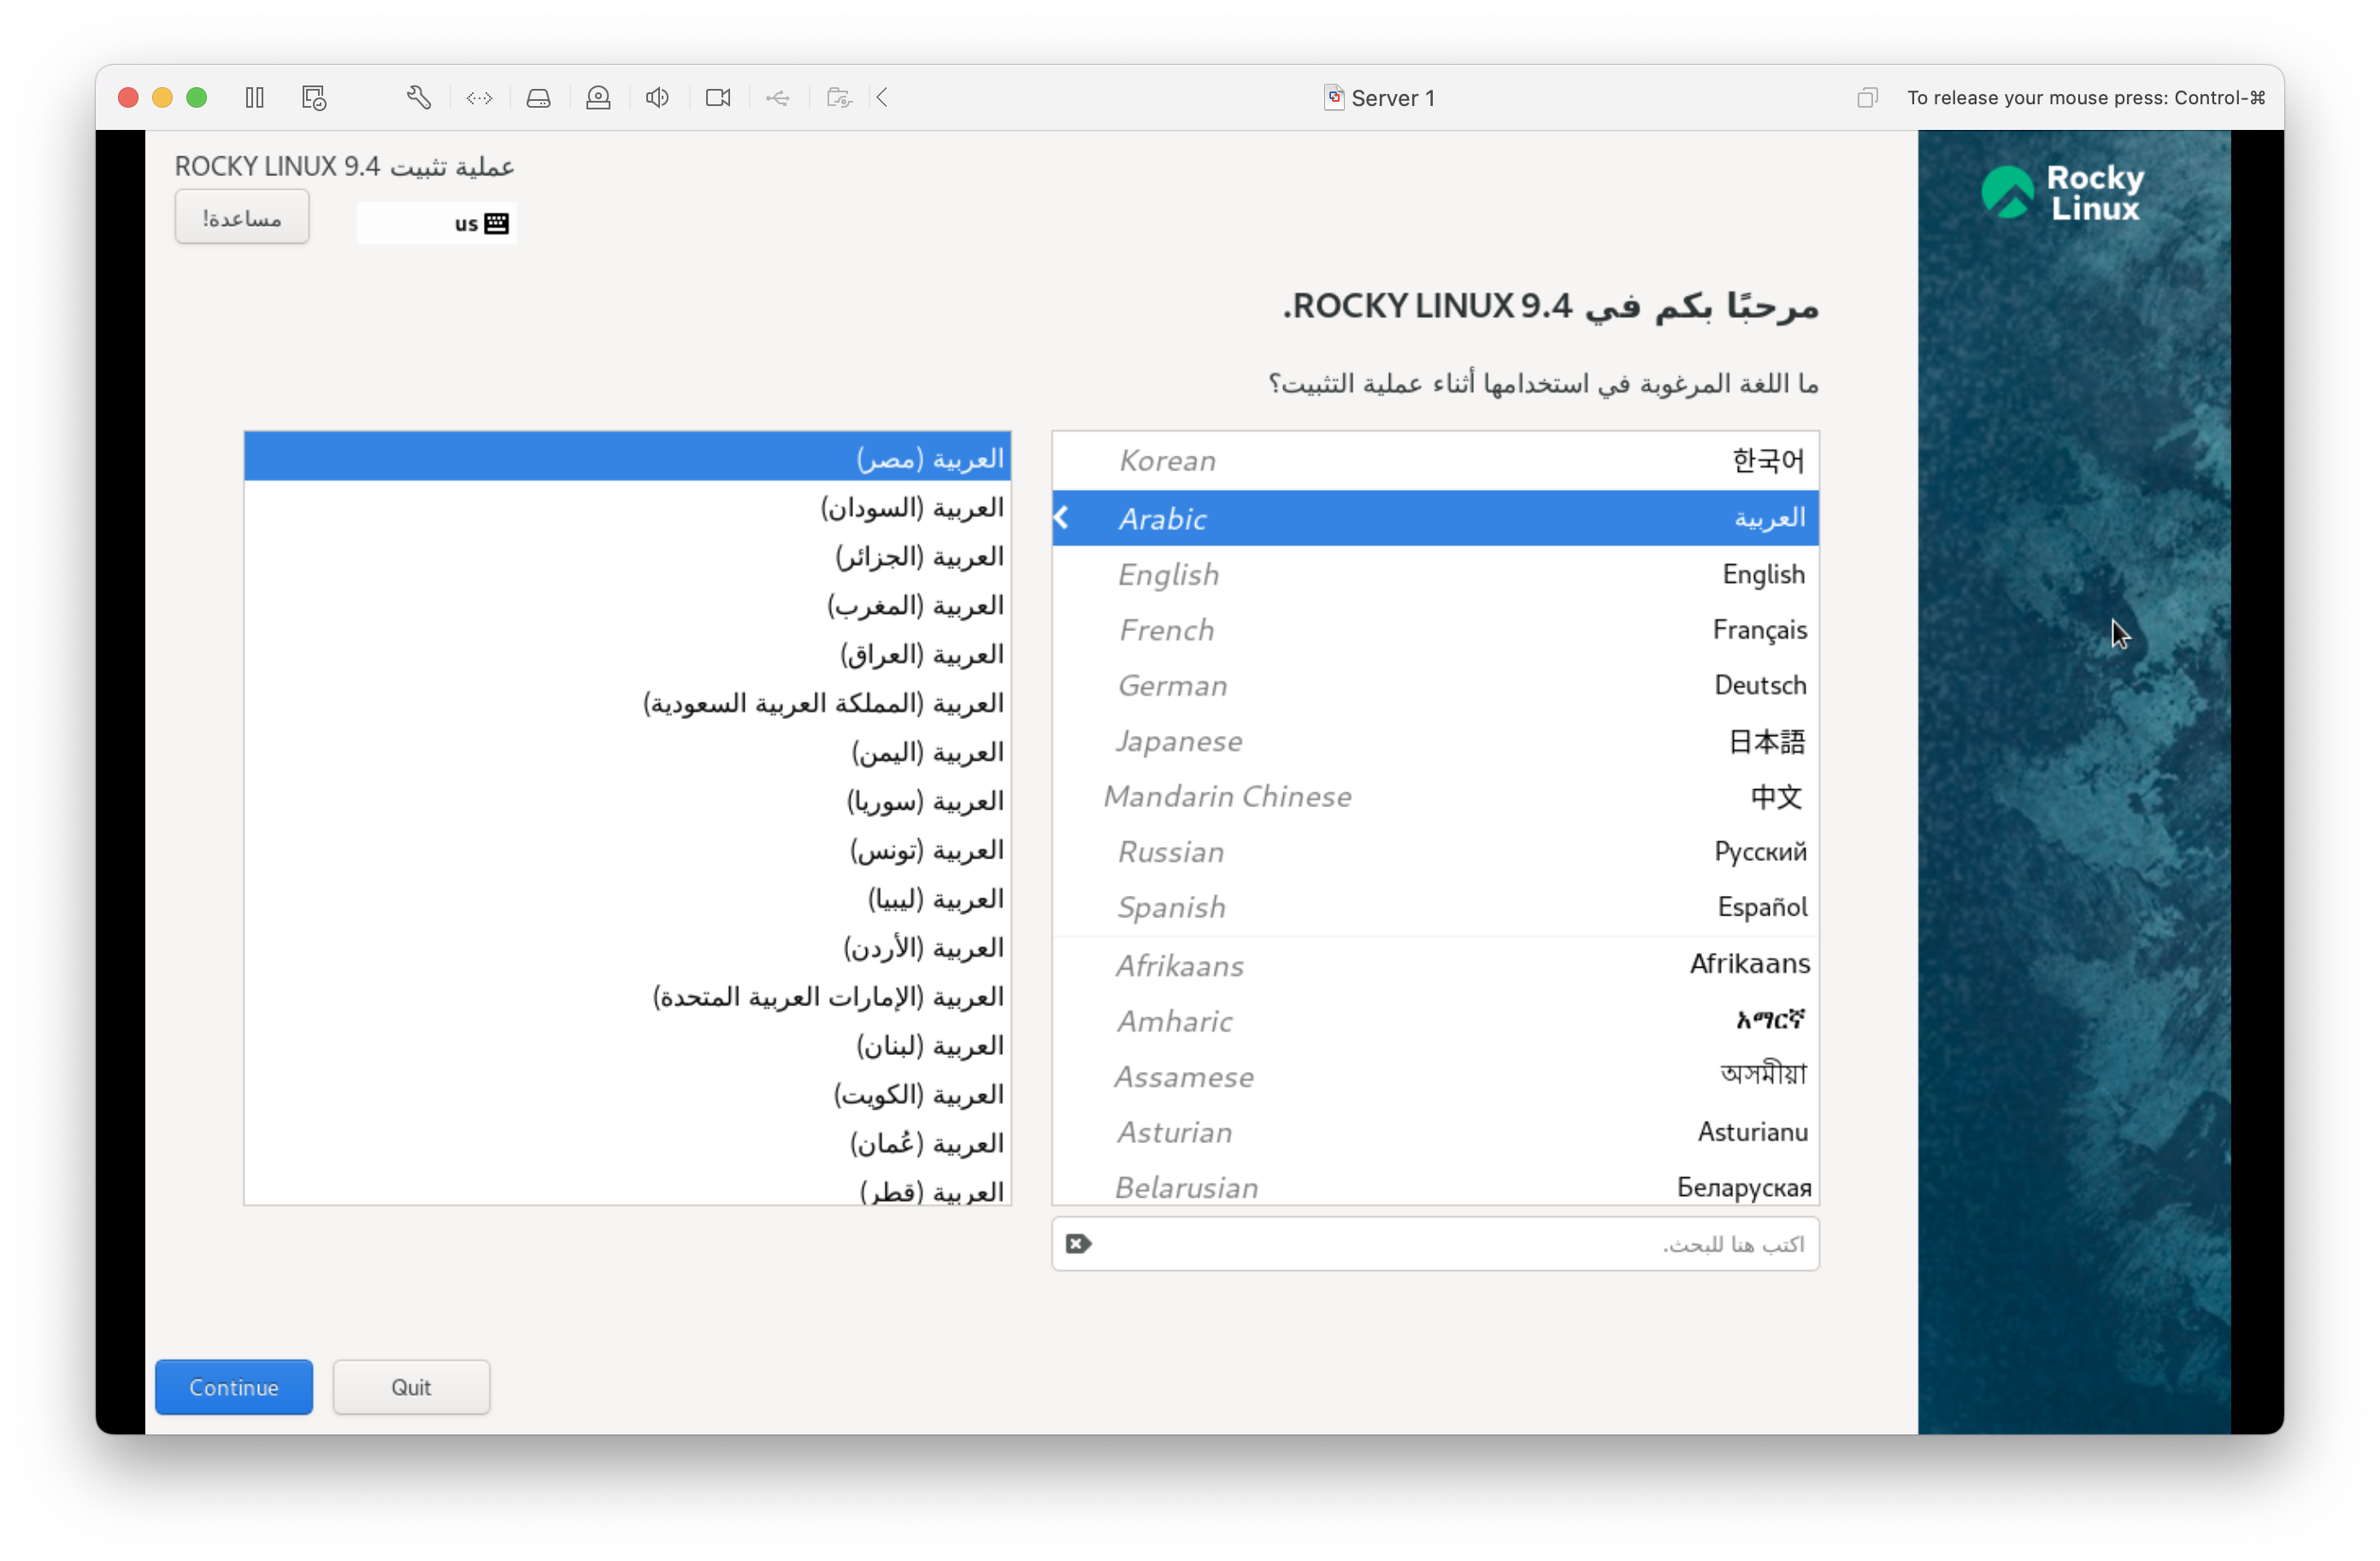
Task: Select locale العربية (عُمان)
Action: (627, 1144)
